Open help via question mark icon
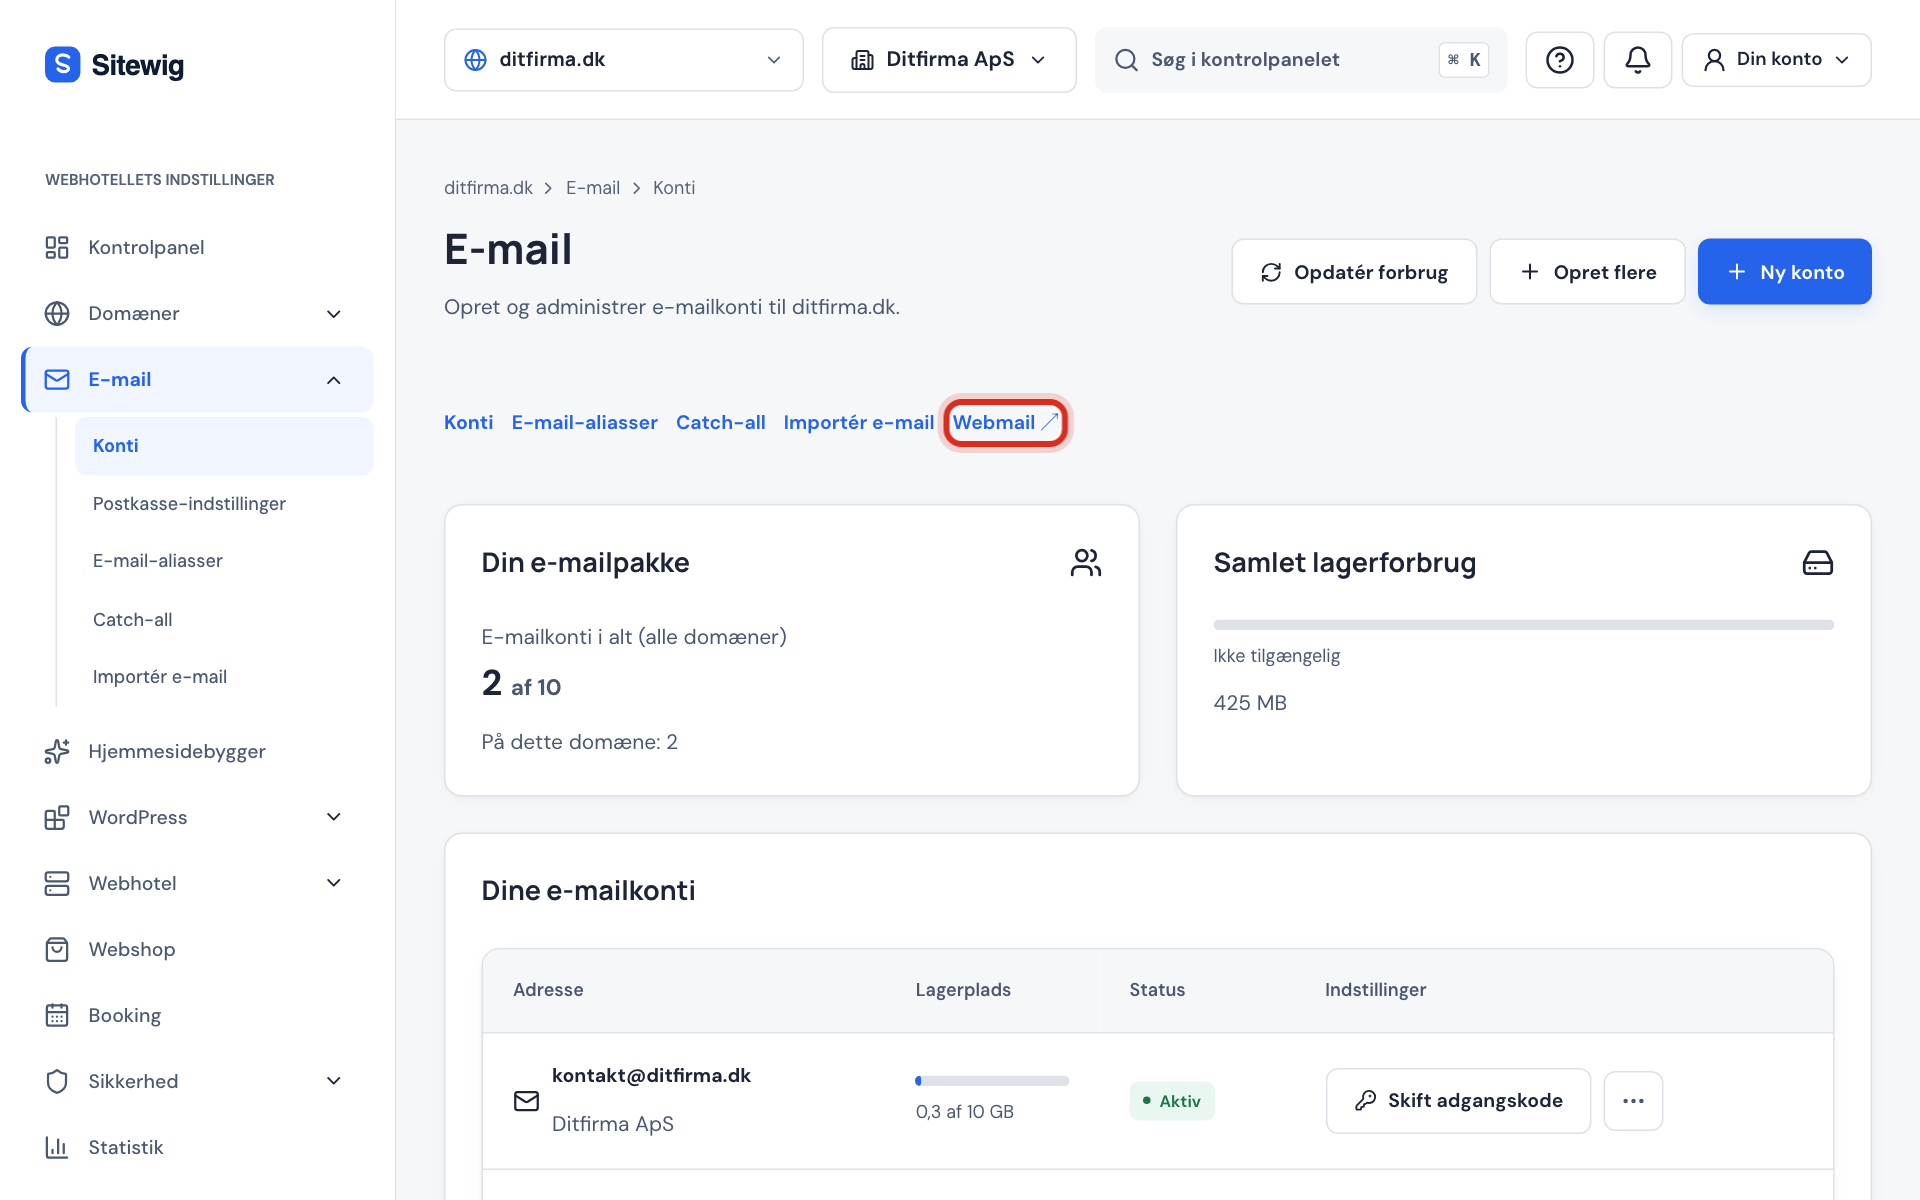 click(x=1559, y=60)
